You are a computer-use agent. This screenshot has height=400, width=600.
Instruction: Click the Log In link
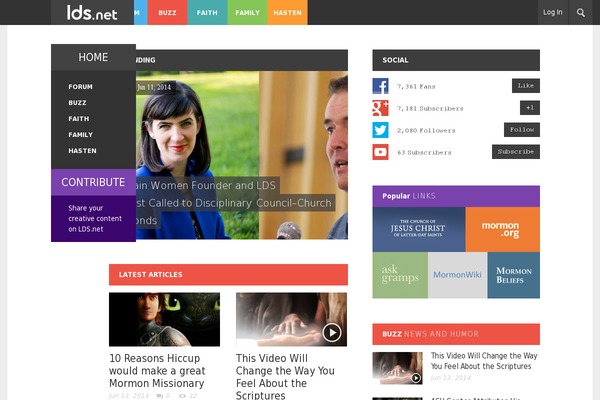(x=553, y=13)
